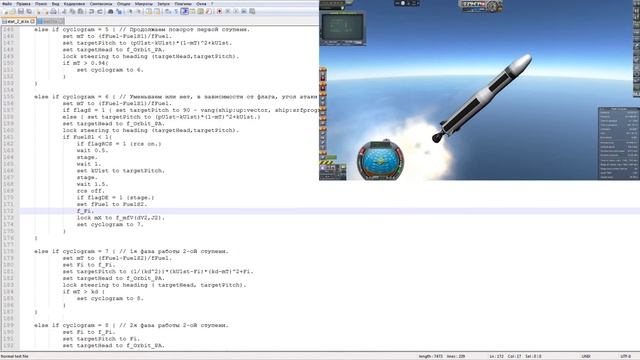Open the Поиск menu
The width and height of the screenshot is (640, 360).
pos(41,4)
